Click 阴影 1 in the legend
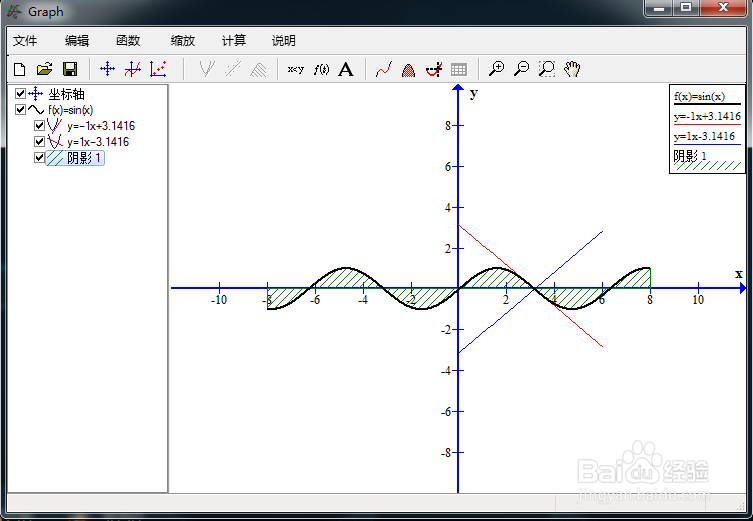Viewport: 753px width, 521px height. [690, 156]
